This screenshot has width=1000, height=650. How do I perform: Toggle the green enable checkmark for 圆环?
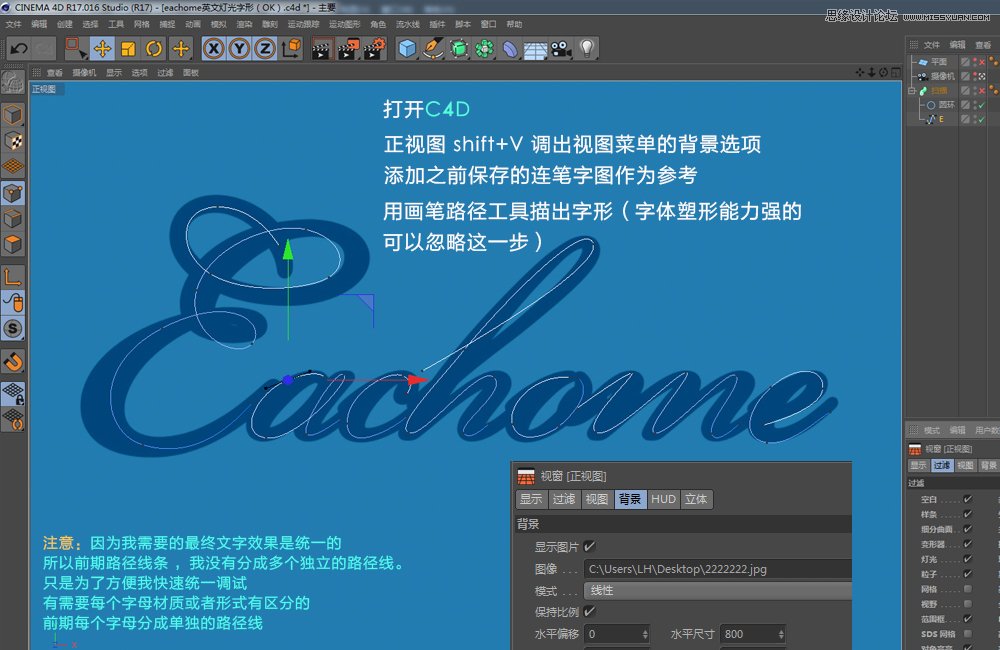pos(982,105)
